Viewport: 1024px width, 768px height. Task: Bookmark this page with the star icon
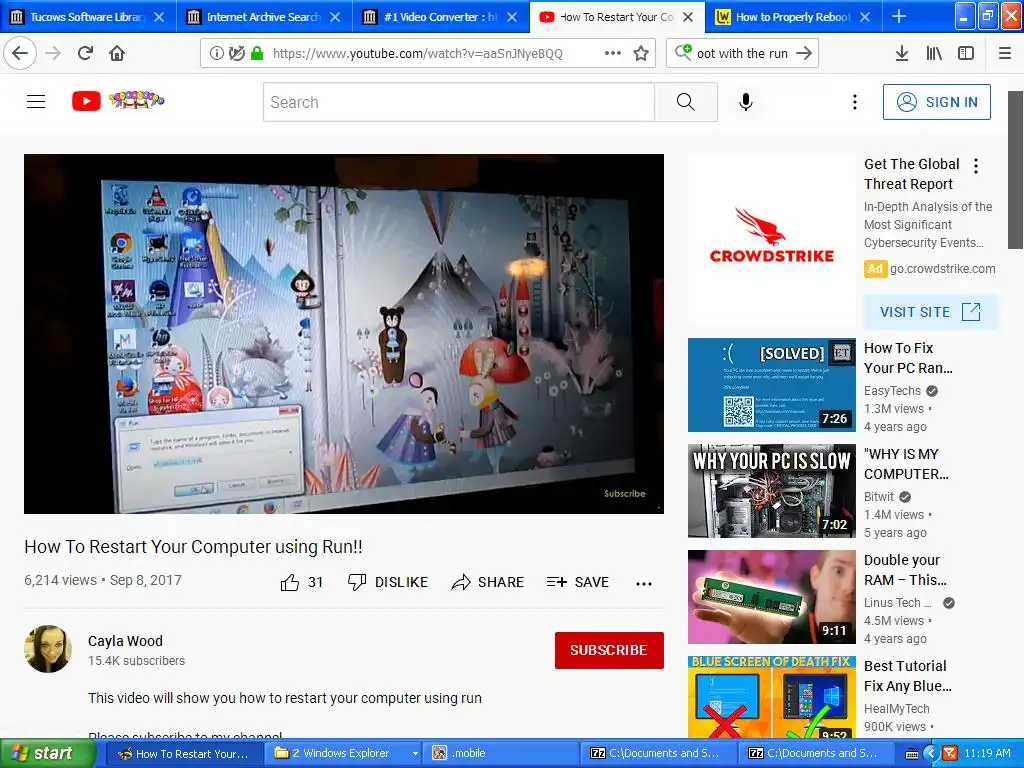coord(641,54)
